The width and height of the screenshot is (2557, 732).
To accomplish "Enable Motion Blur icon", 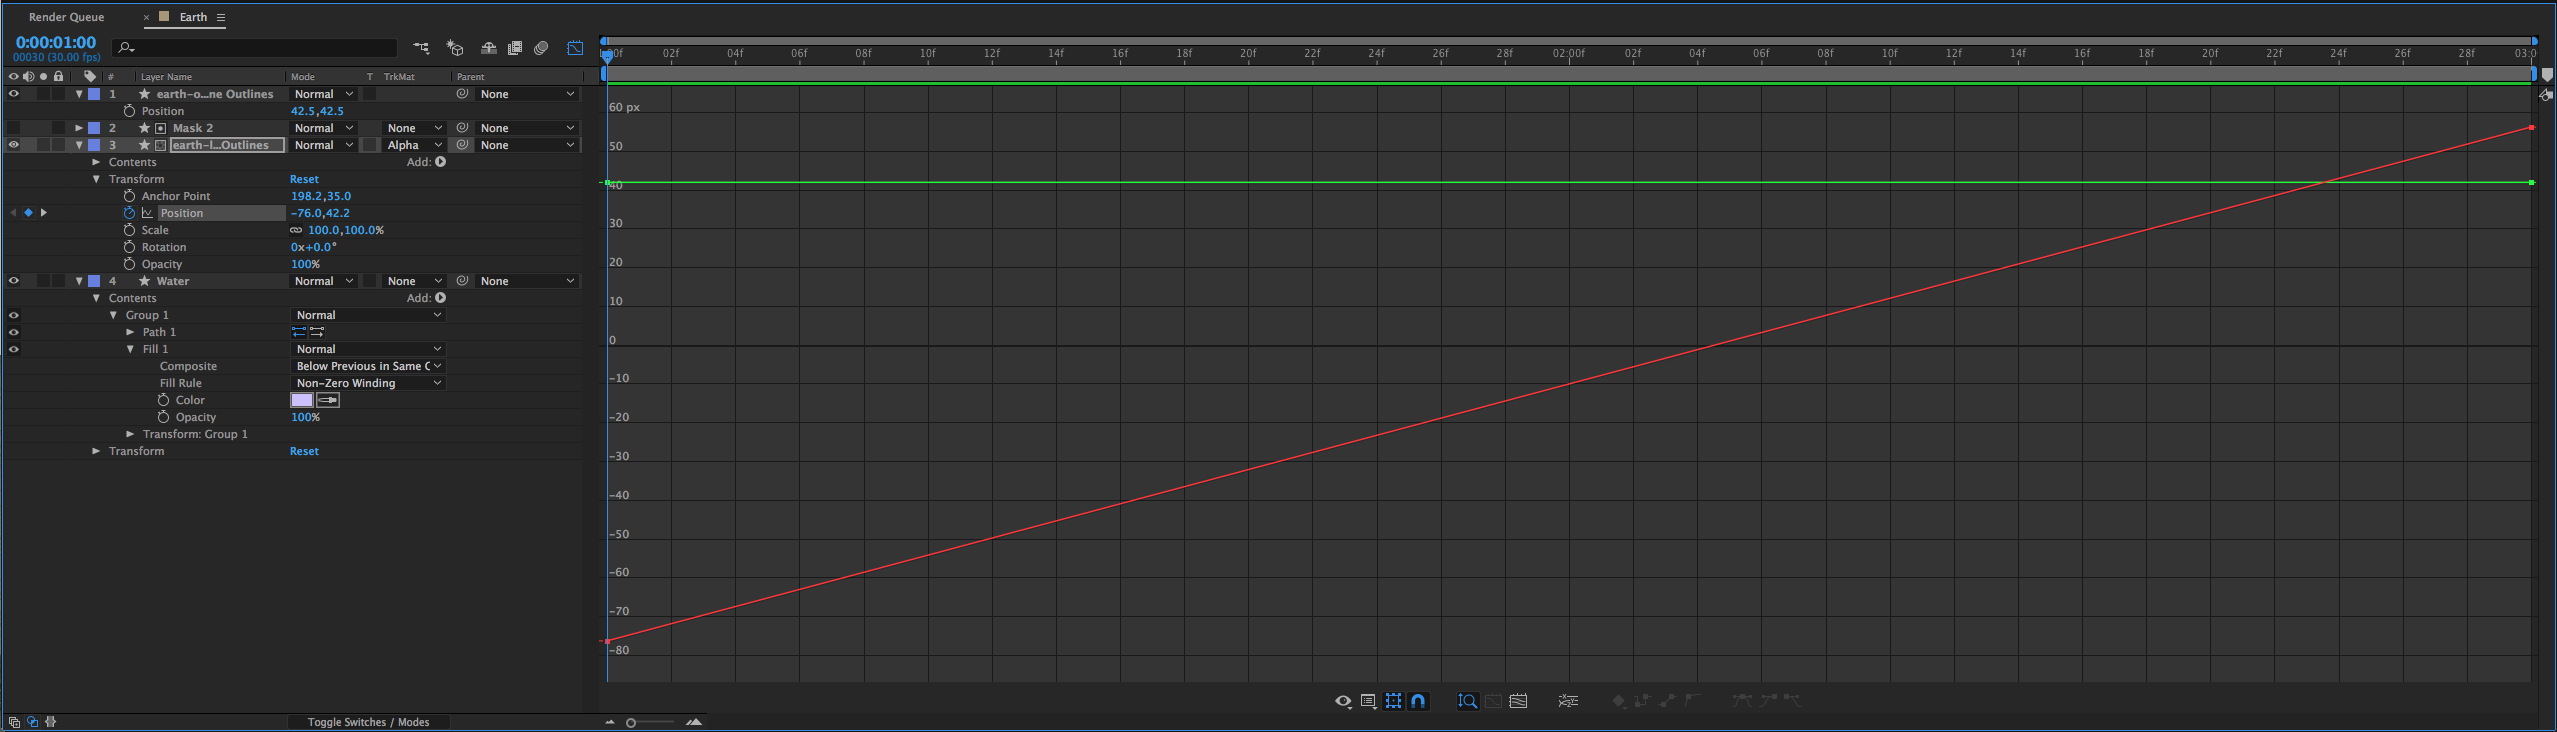I will click(541, 47).
